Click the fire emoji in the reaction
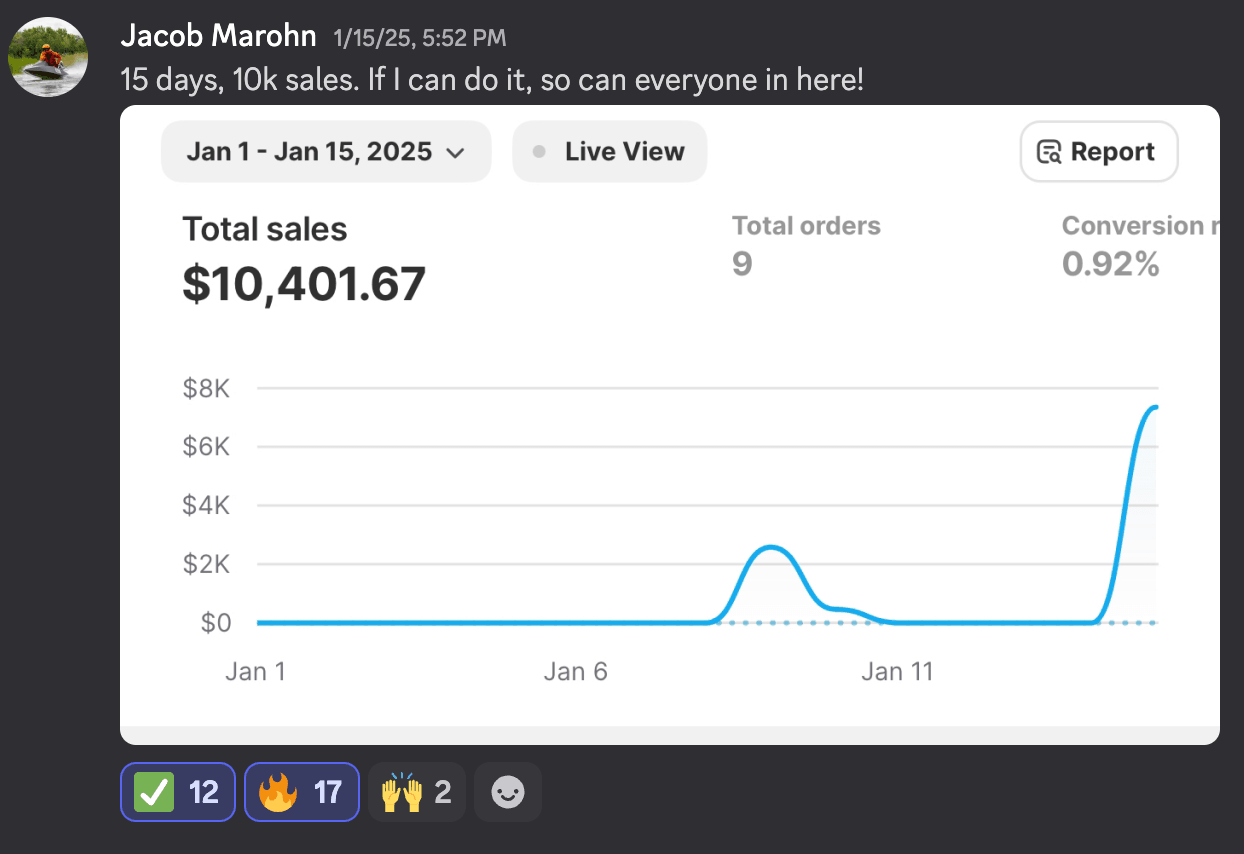This screenshot has height=854, width=1244. (x=278, y=793)
